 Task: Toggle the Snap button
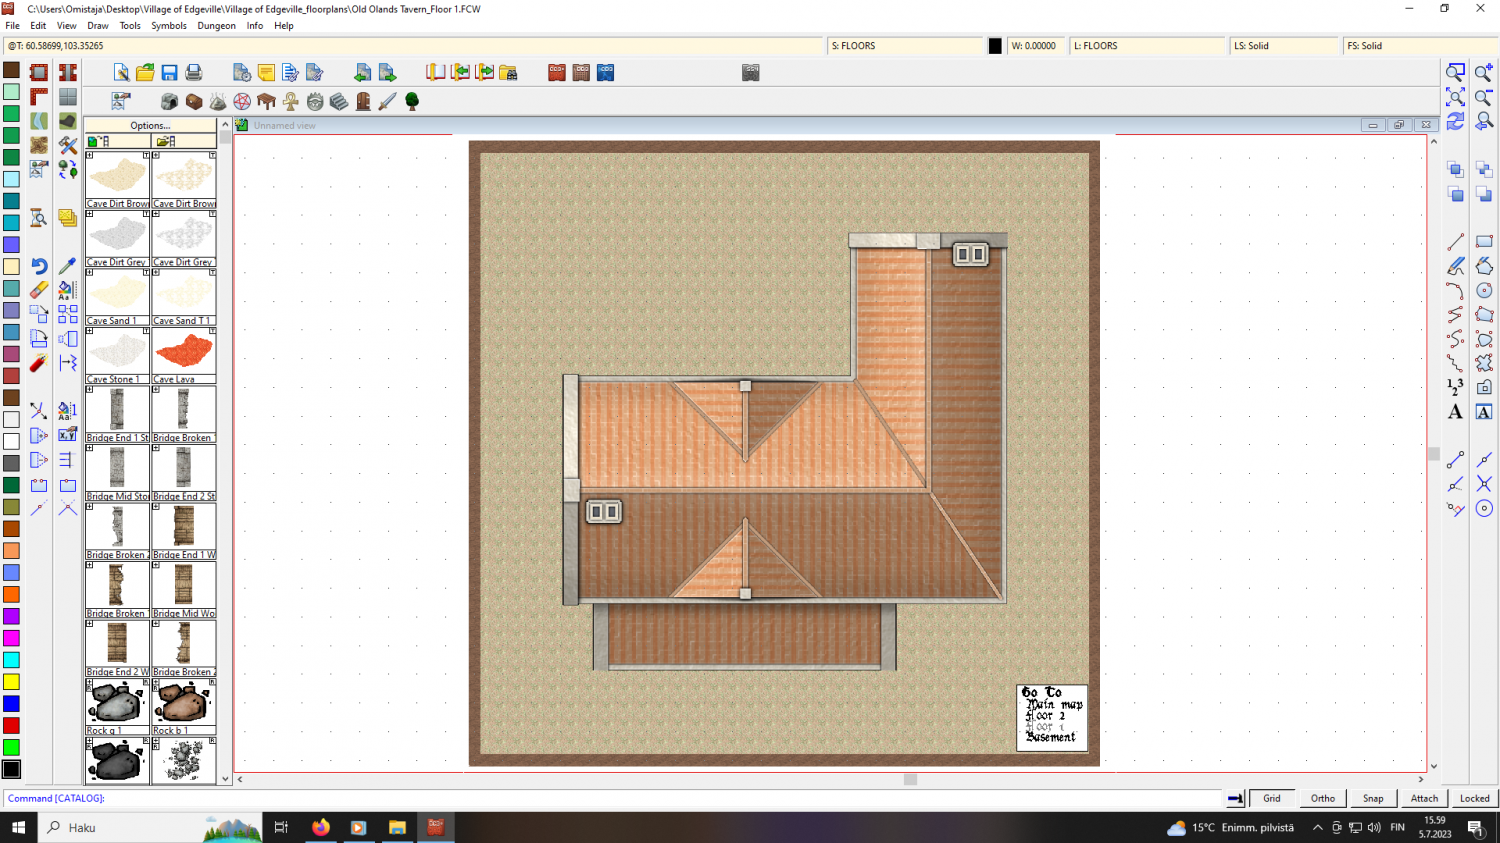[1373, 798]
